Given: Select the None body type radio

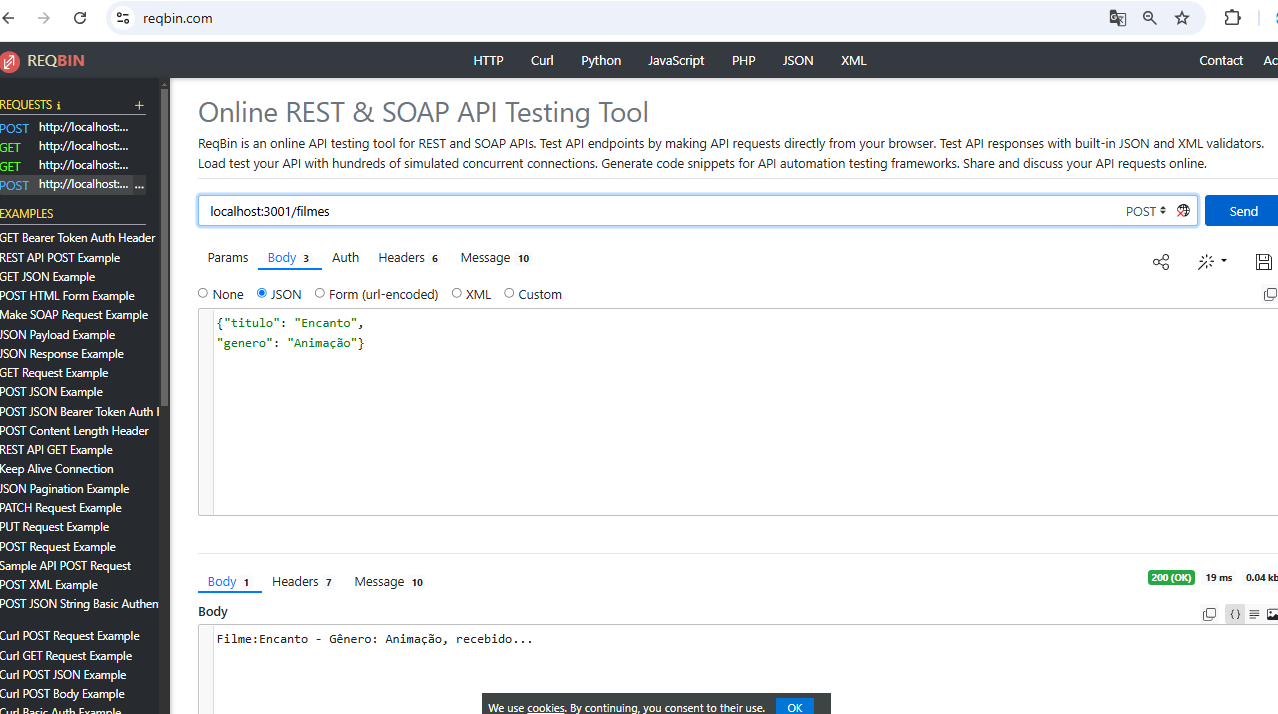Looking at the screenshot, I should pyautogui.click(x=203, y=294).
